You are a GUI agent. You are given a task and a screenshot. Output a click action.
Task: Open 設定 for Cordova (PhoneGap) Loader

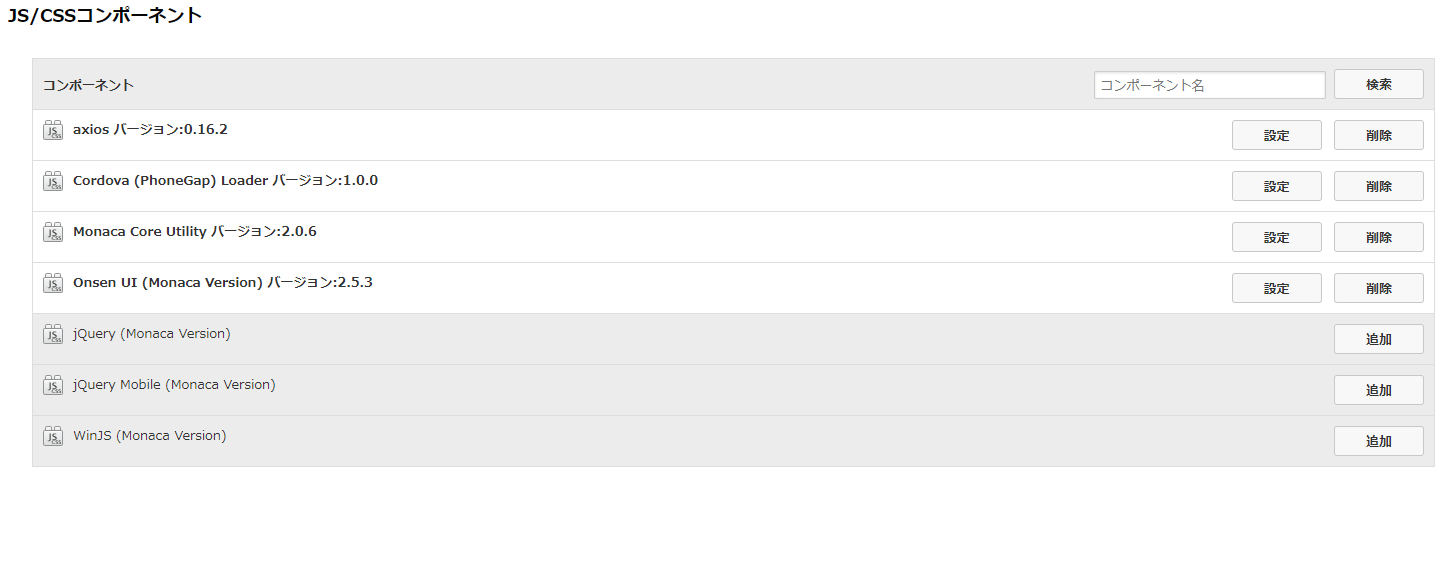tap(1276, 186)
